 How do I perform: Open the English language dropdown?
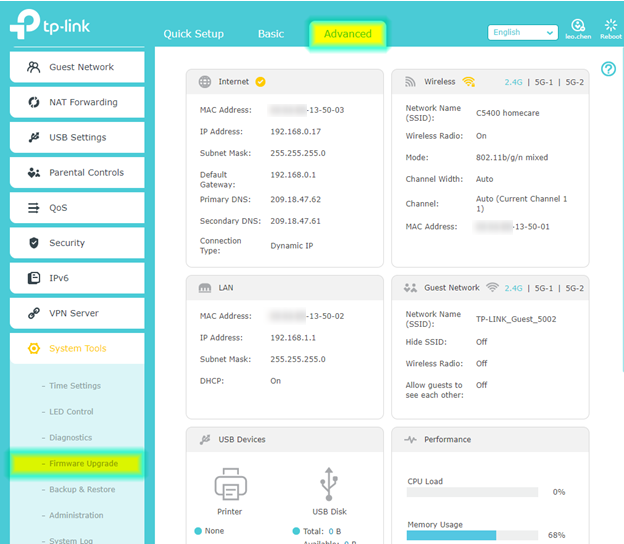point(523,33)
